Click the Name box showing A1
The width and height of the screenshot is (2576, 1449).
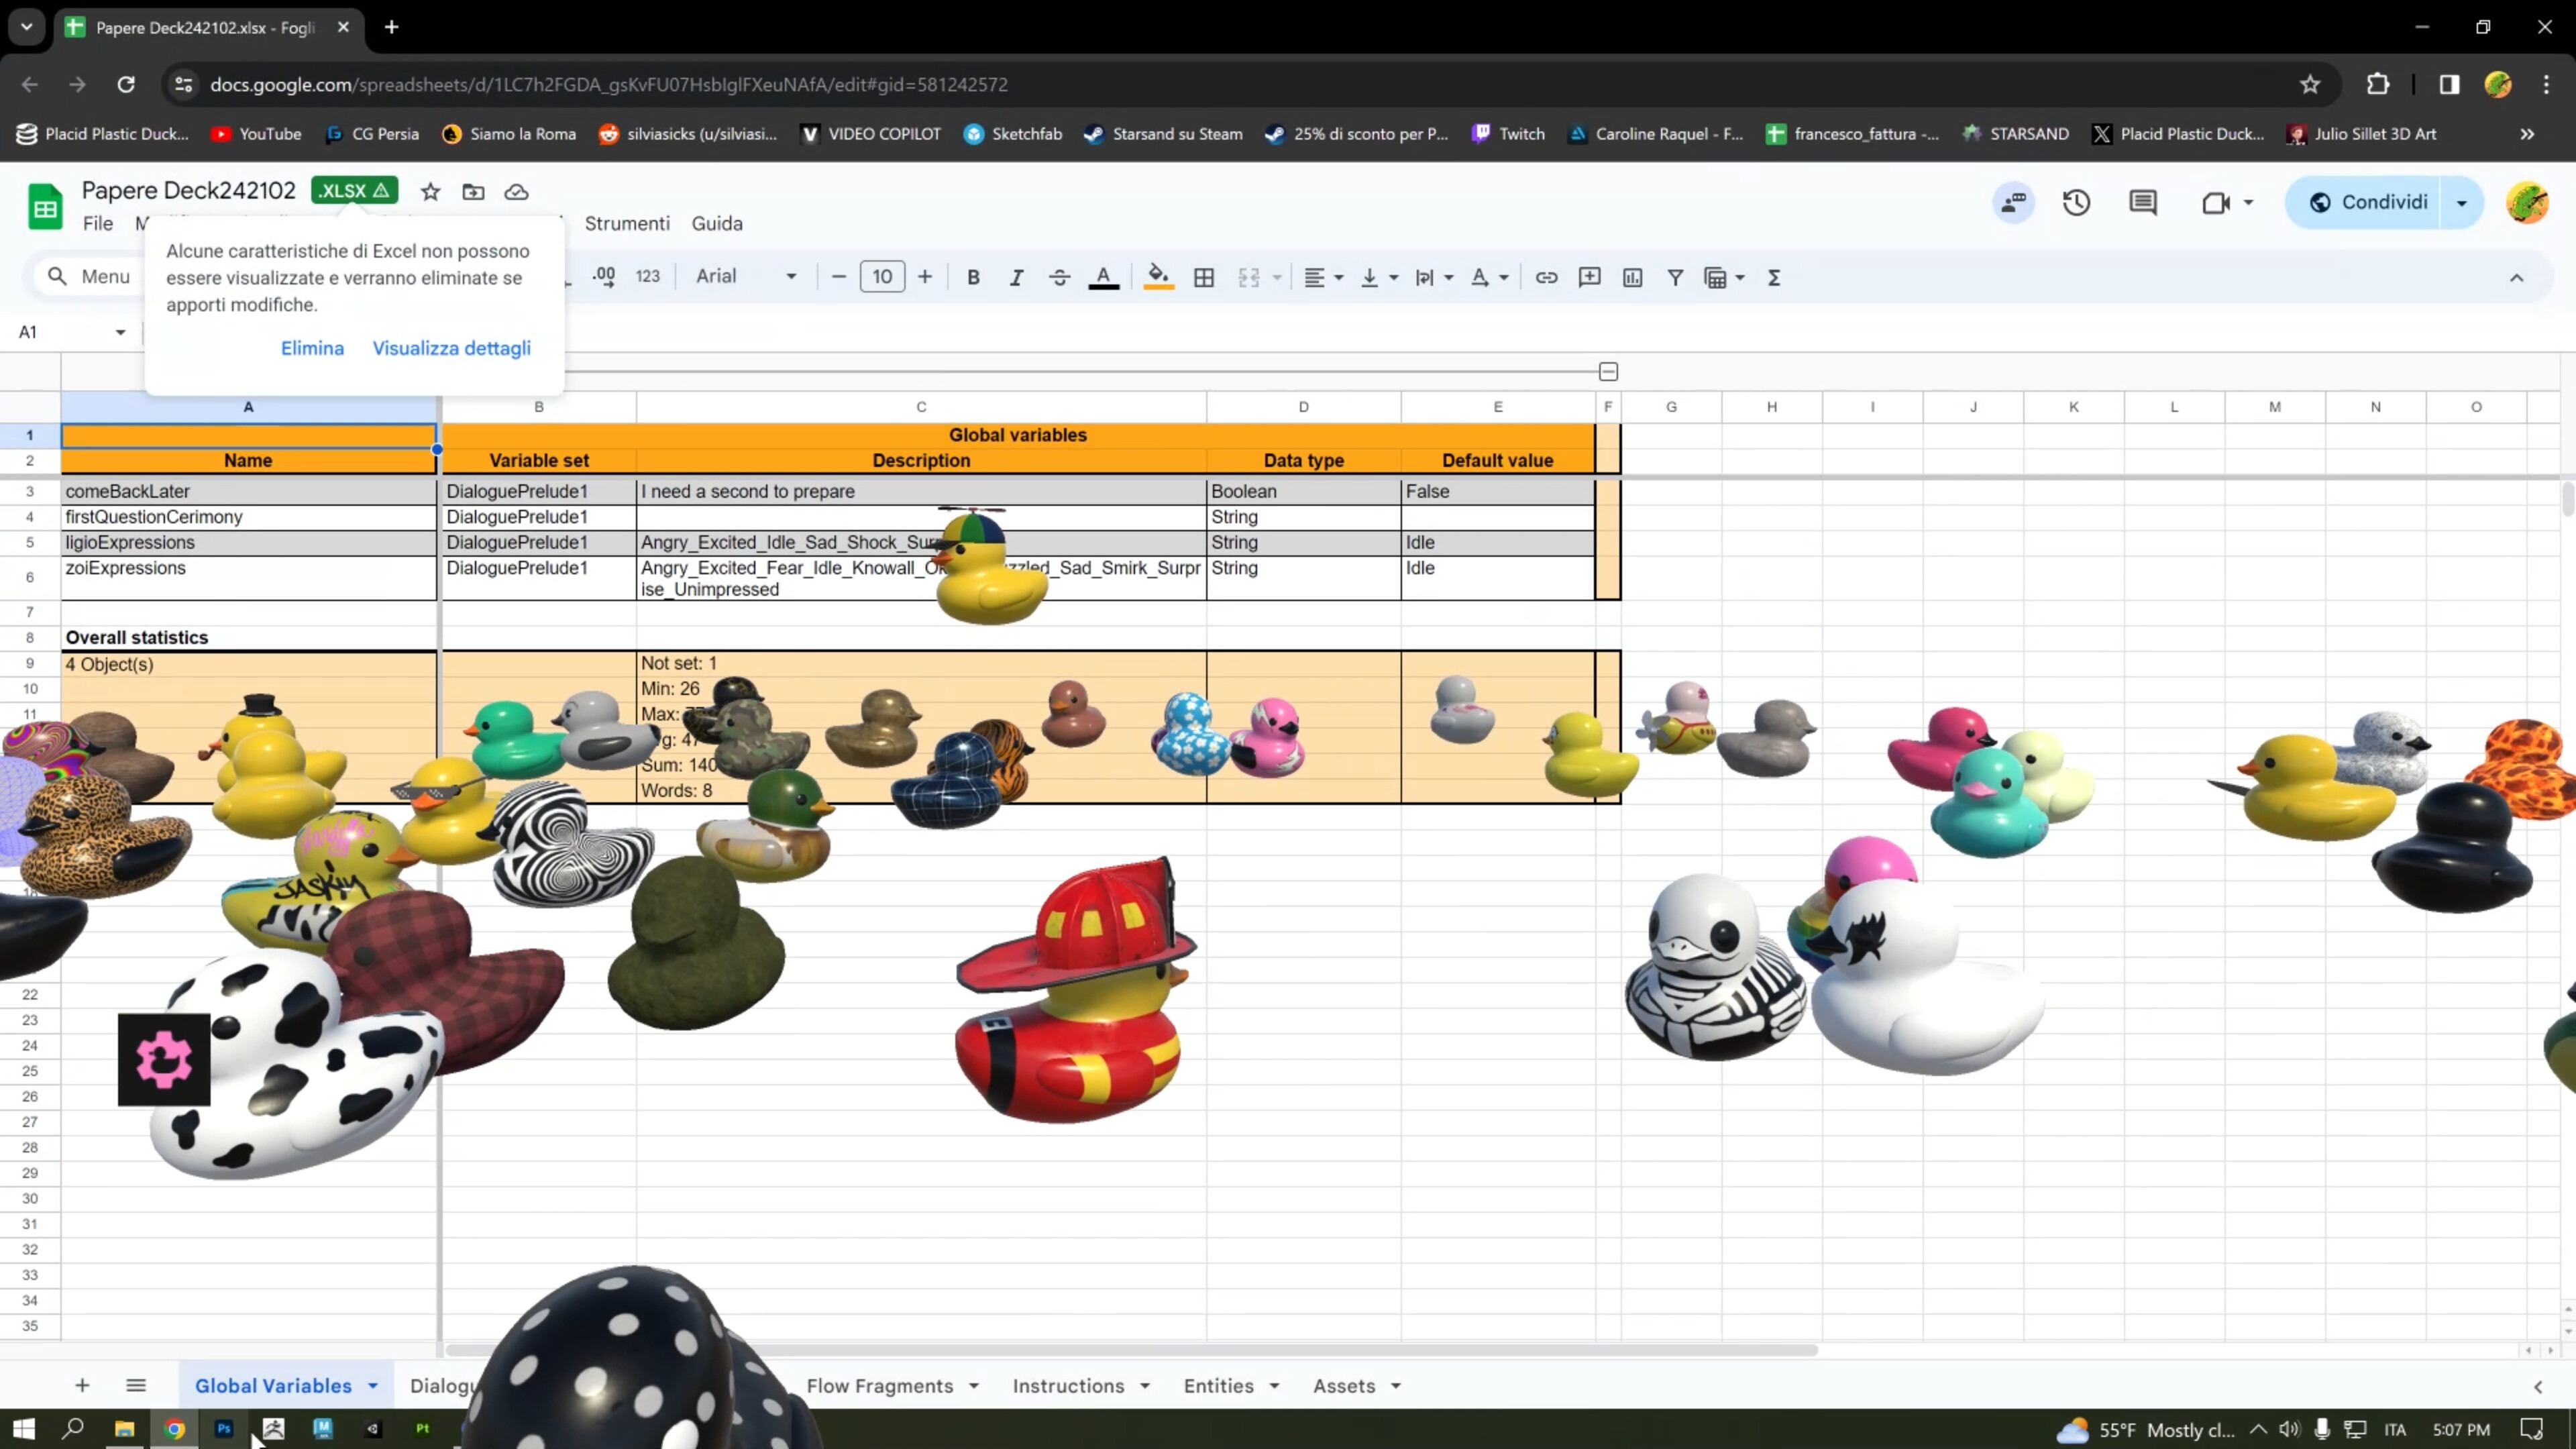pos(60,331)
